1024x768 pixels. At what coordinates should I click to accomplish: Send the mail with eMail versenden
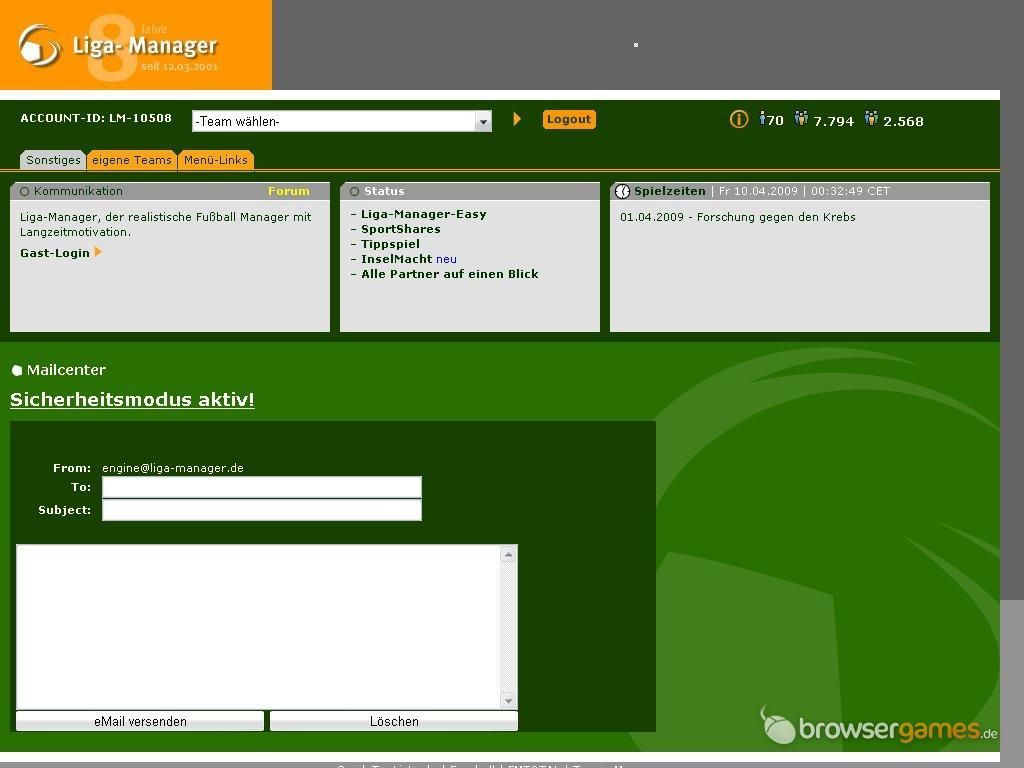coord(140,721)
